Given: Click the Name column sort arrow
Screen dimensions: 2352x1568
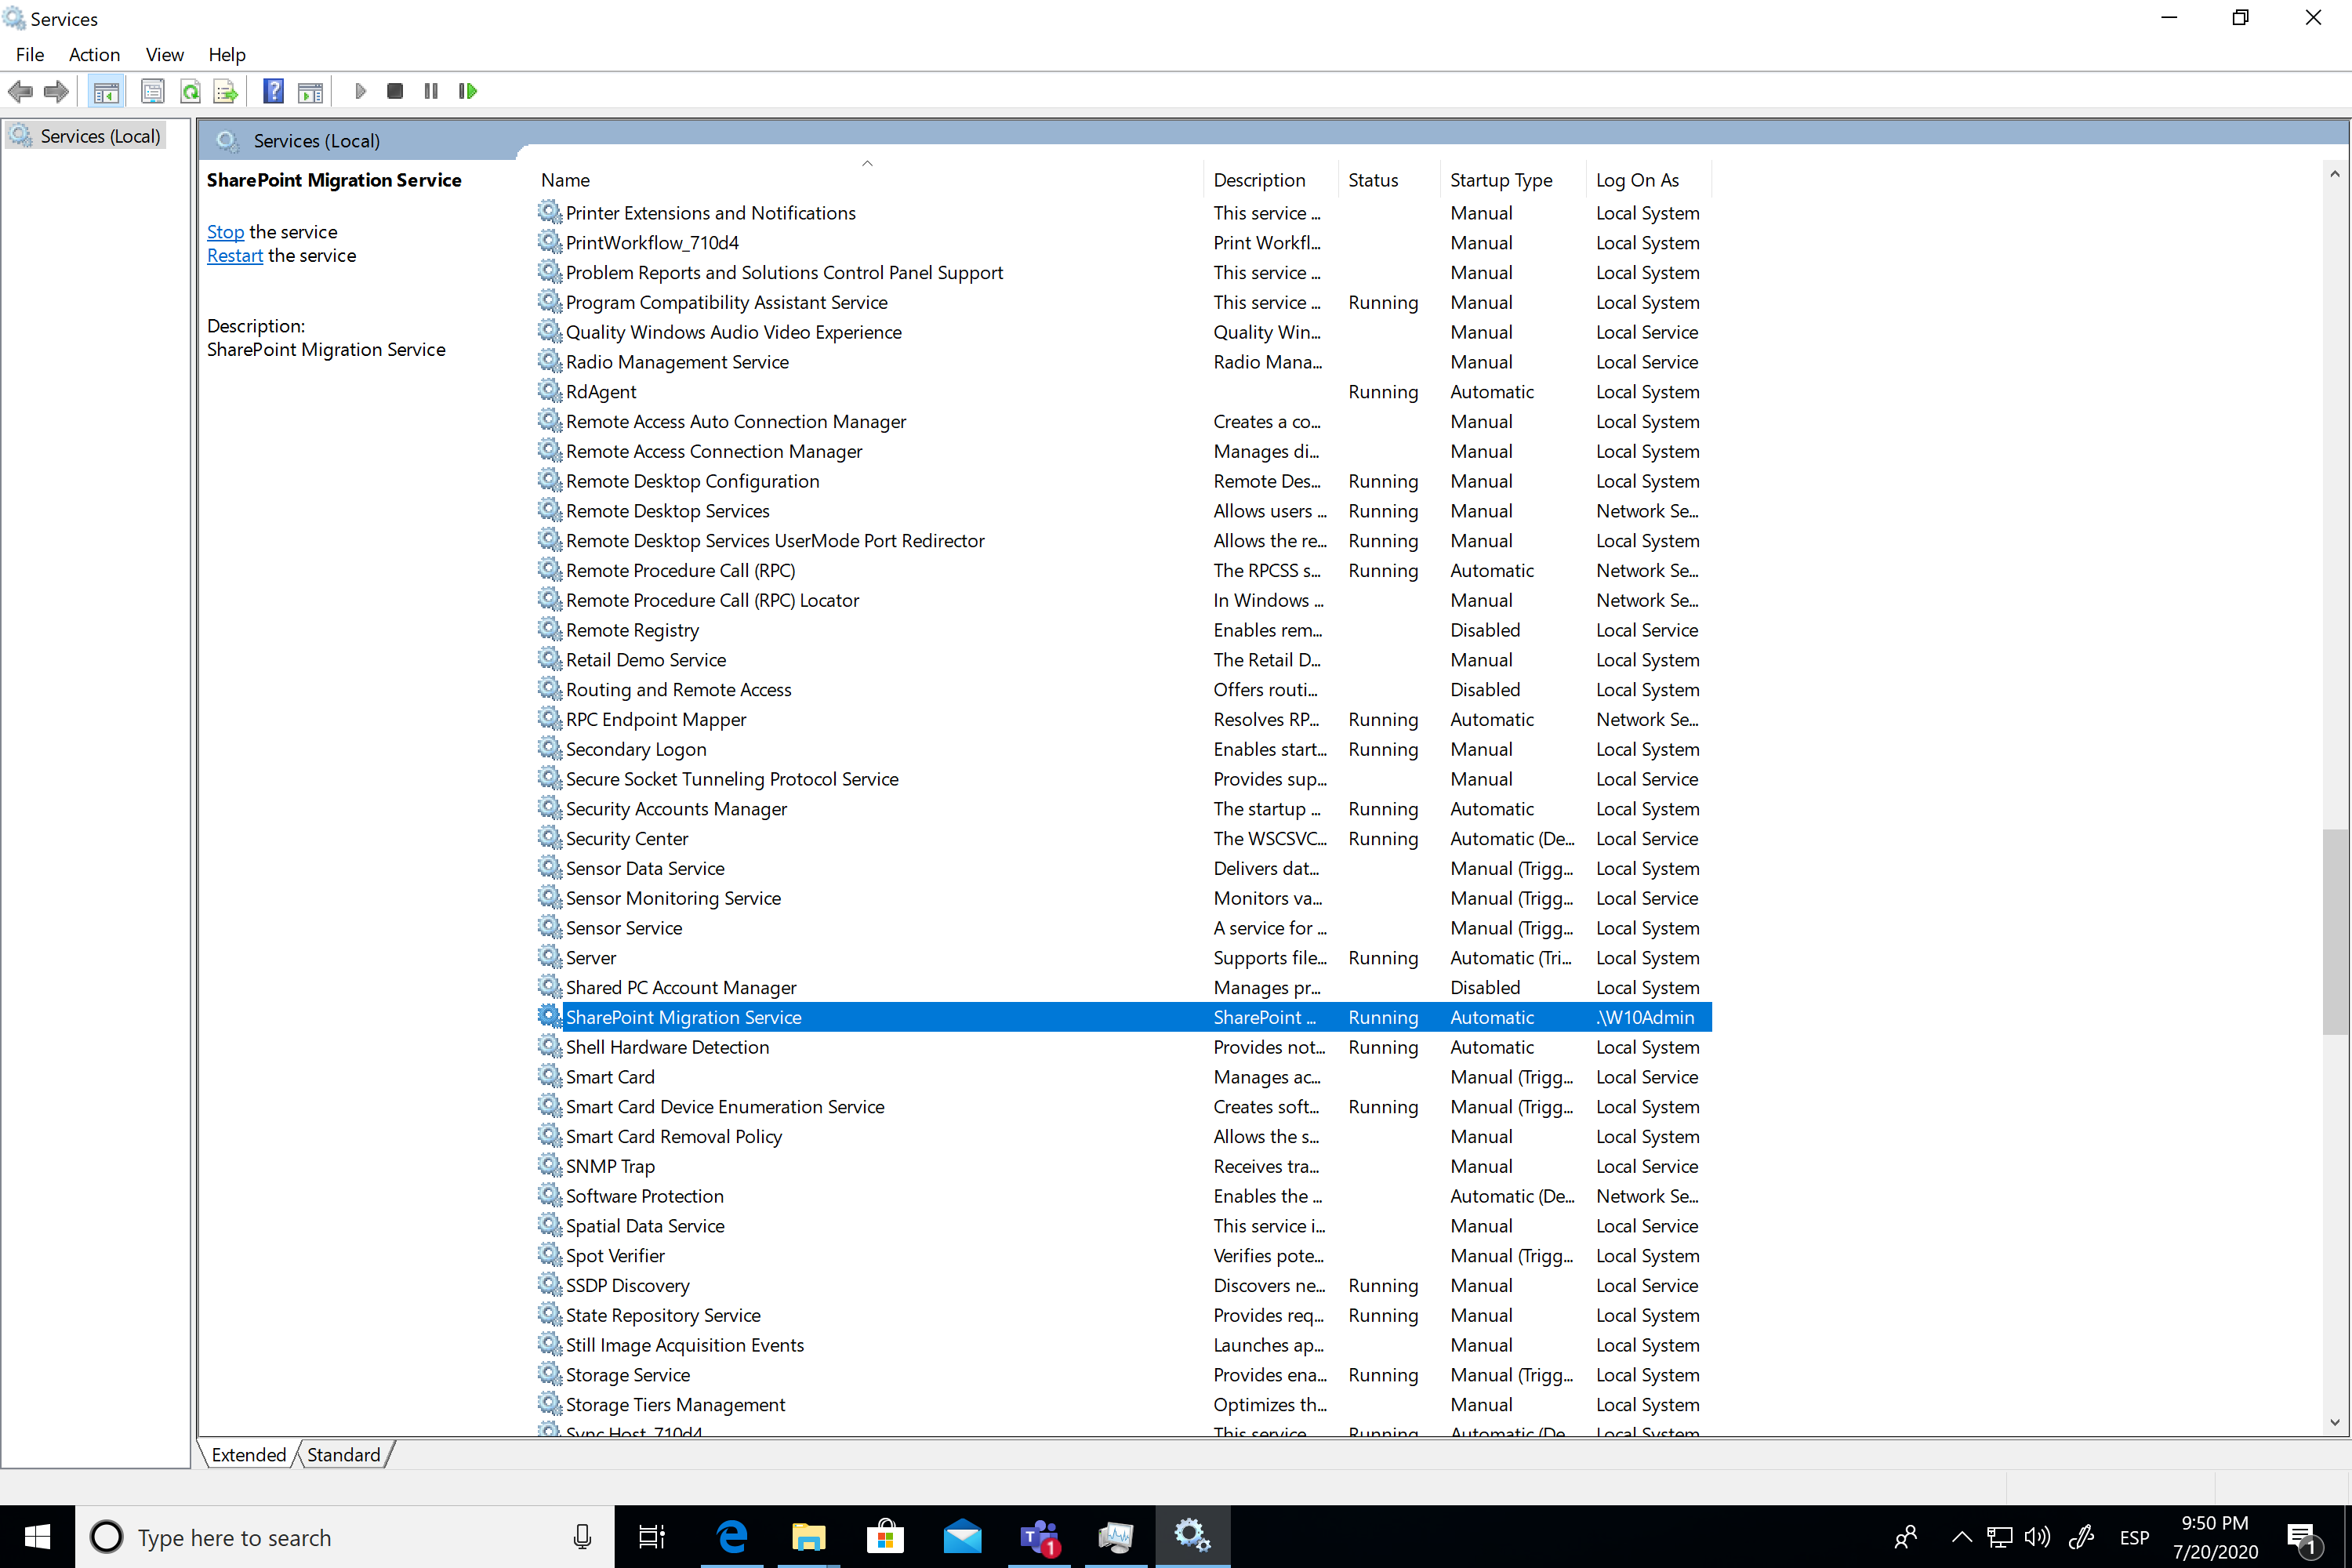Looking at the screenshot, I should 866,162.
